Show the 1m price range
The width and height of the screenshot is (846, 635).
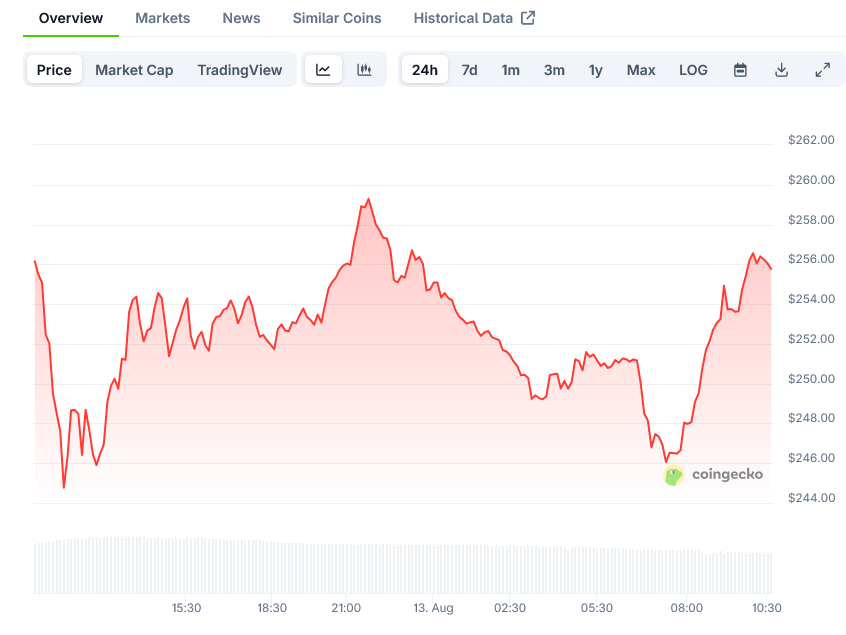pyautogui.click(x=510, y=70)
